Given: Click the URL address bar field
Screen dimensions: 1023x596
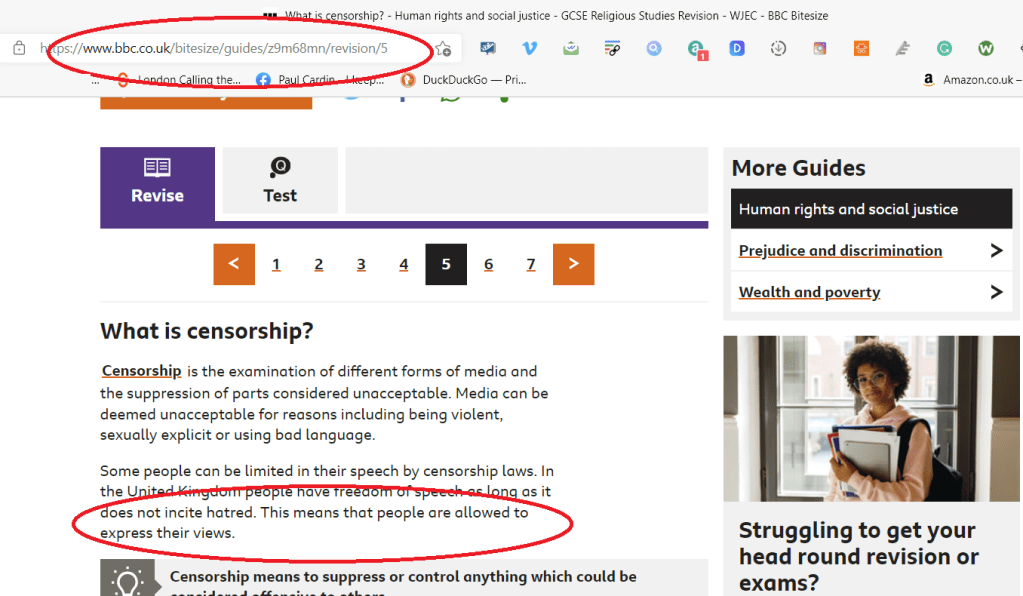Looking at the screenshot, I should [230, 48].
